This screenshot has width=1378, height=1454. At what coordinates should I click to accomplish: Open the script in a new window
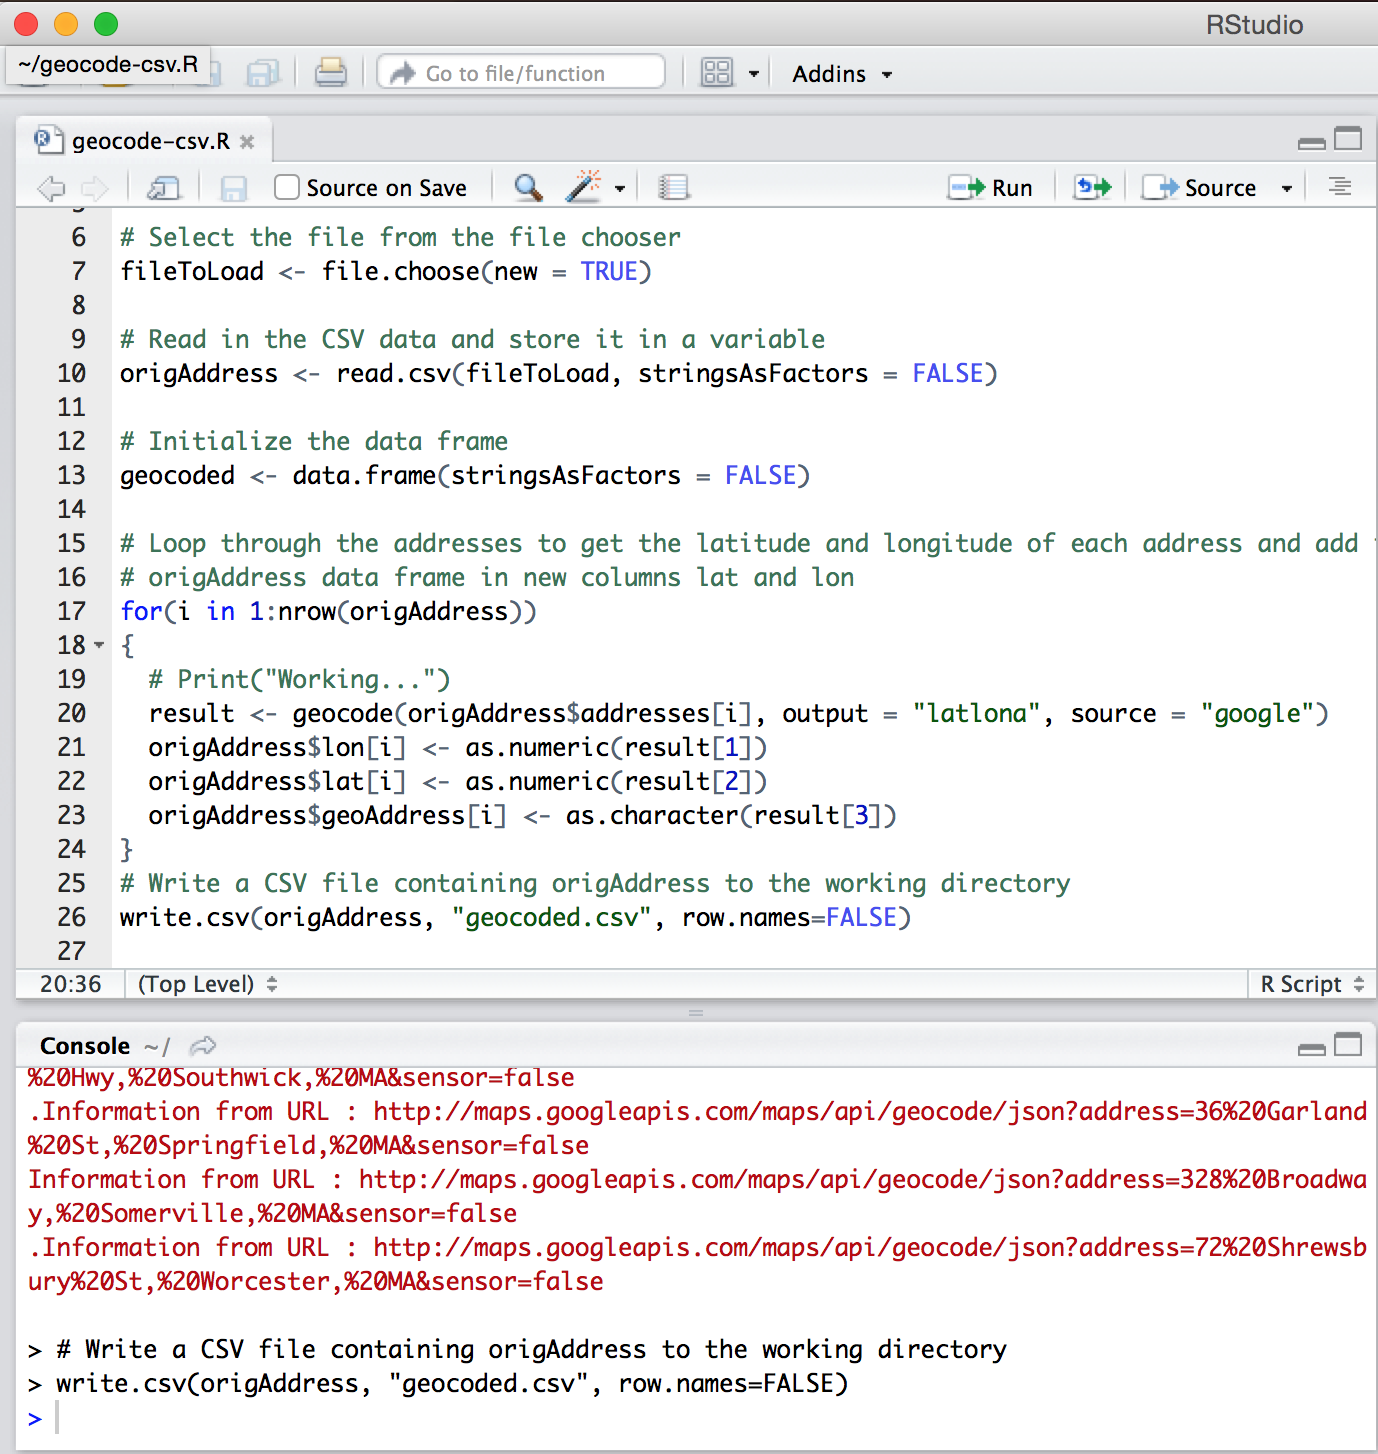164,188
